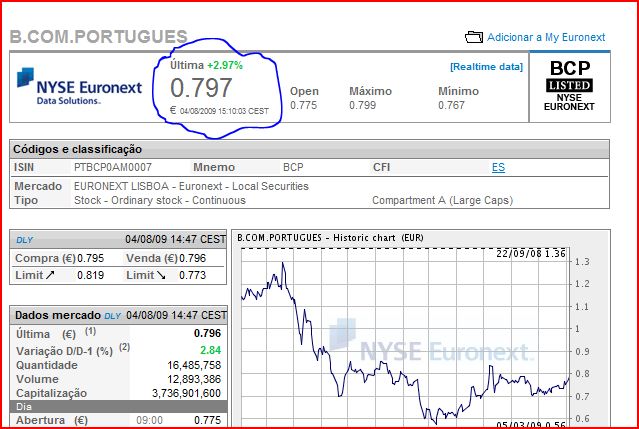Click the Open value 0.775

303,106
